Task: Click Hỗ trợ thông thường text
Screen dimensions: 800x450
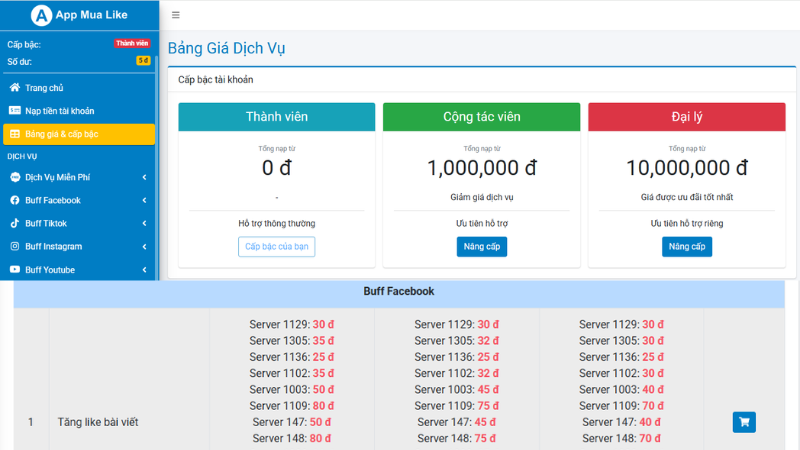Action: click(277, 223)
